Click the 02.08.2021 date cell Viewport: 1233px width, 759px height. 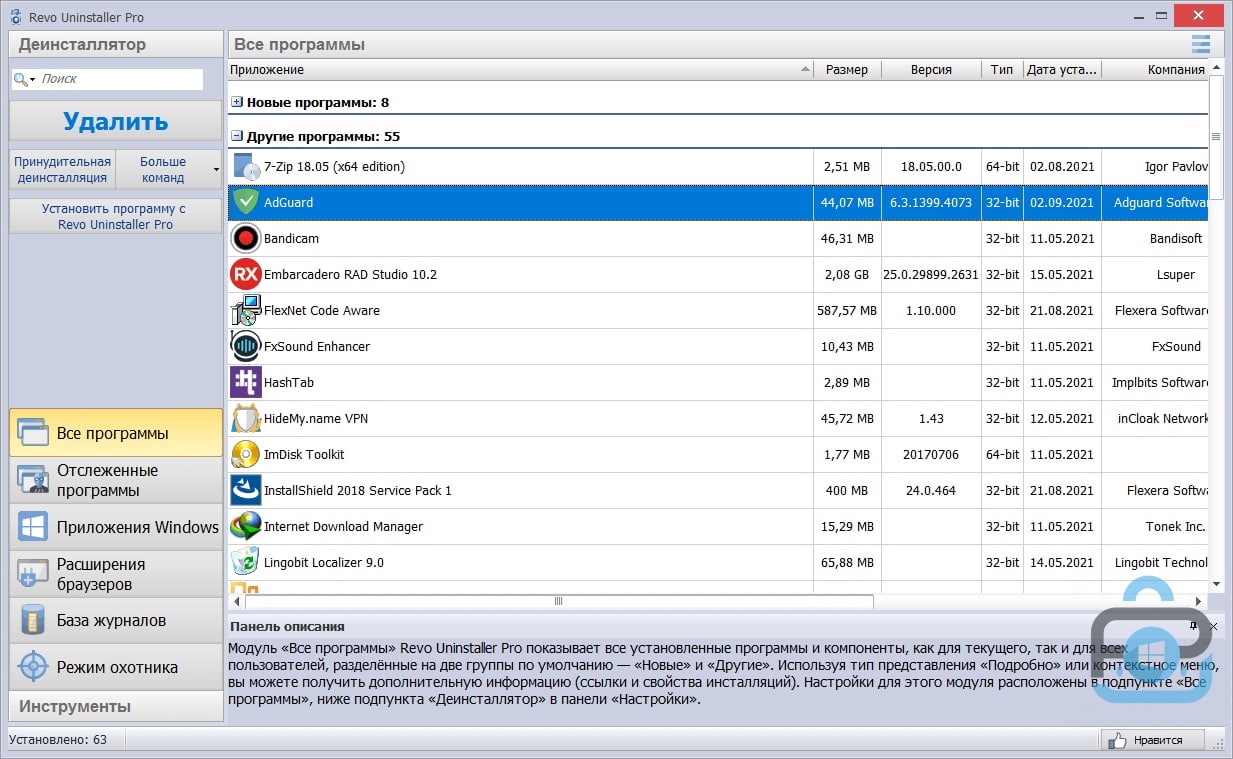point(1062,166)
